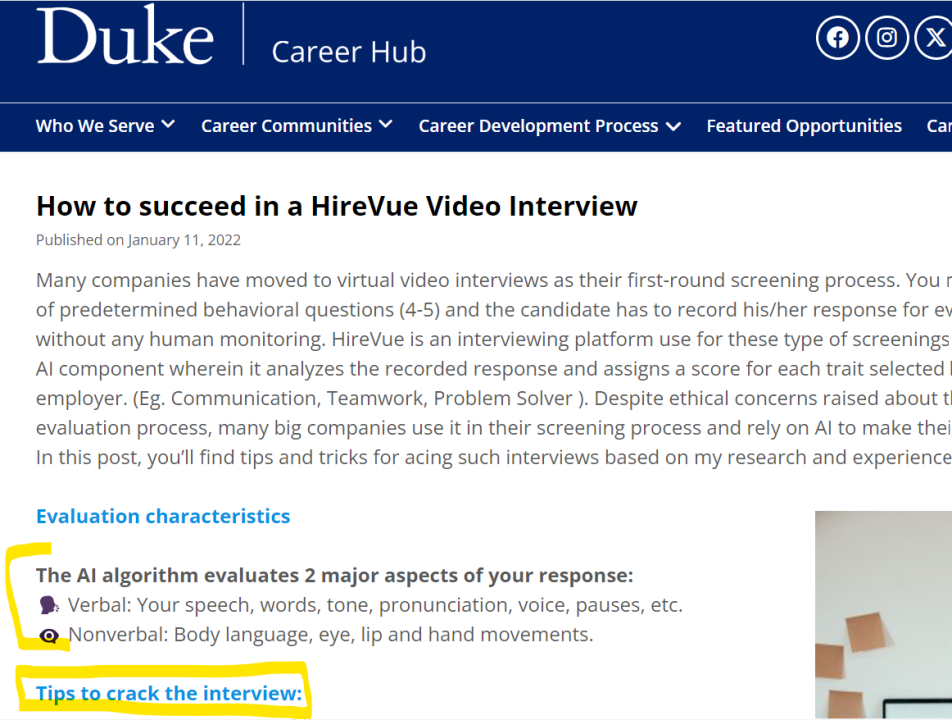Click the Verbal: Your speech, words line
Image resolution: width=952 pixels, height=720 pixels.
tap(375, 605)
